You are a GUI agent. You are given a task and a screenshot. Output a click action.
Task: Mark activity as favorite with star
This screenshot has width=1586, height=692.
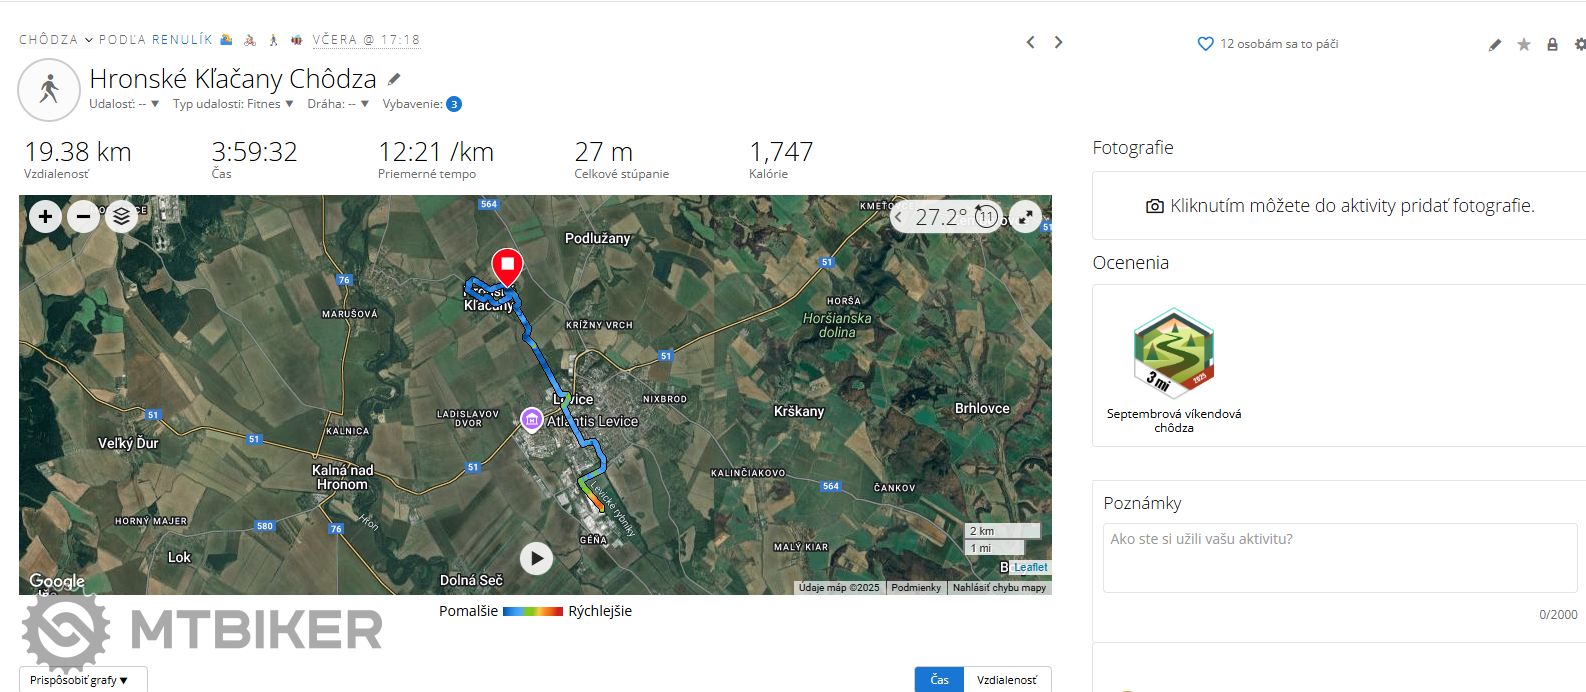[x=1524, y=44]
